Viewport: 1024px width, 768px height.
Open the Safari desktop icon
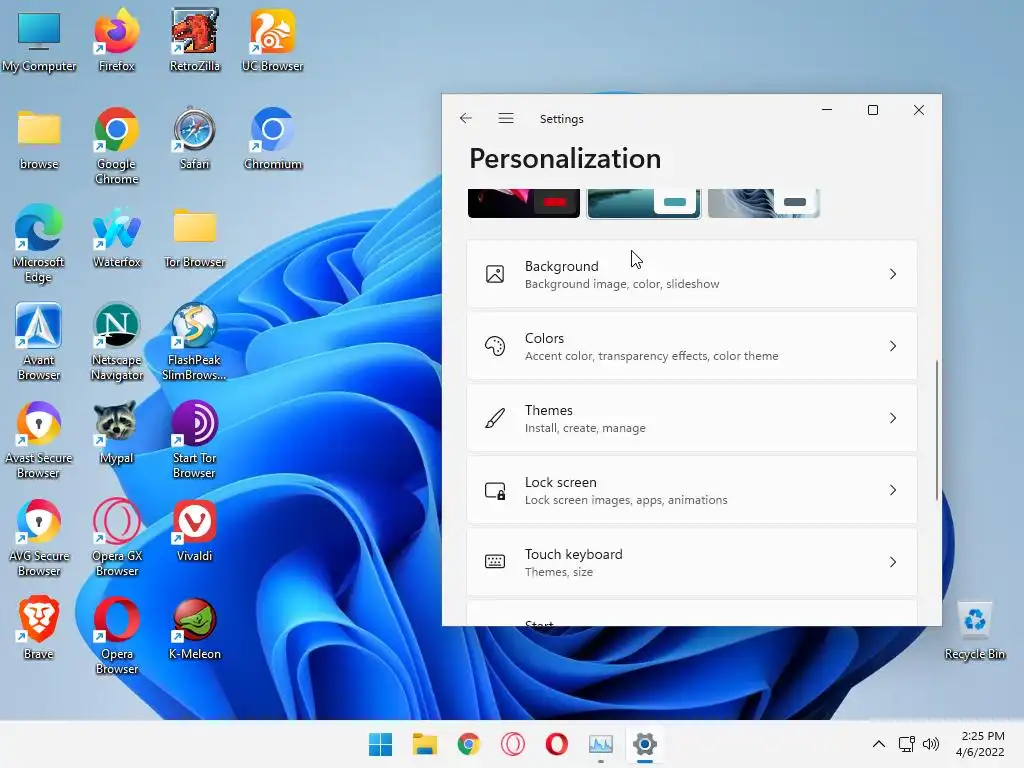[195, 139]
